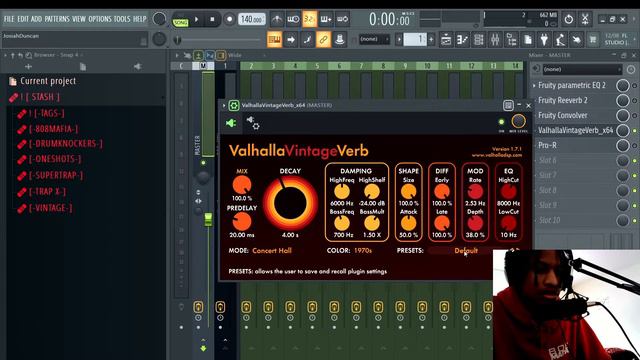Click the green plug icon in plugin wrapper
The image size is (640, 360).
click(x=231, y=122)
